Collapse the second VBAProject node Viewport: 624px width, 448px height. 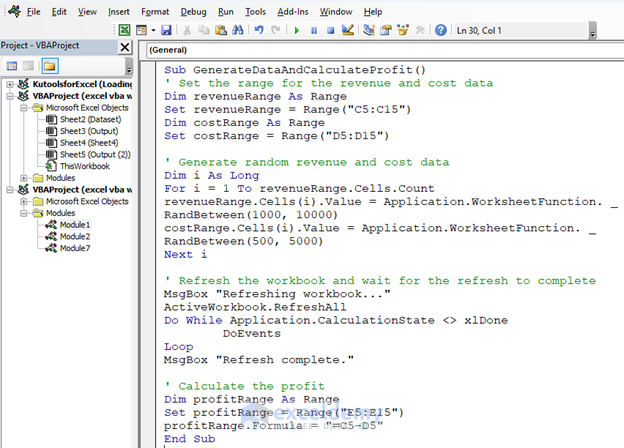click(10, 190)
